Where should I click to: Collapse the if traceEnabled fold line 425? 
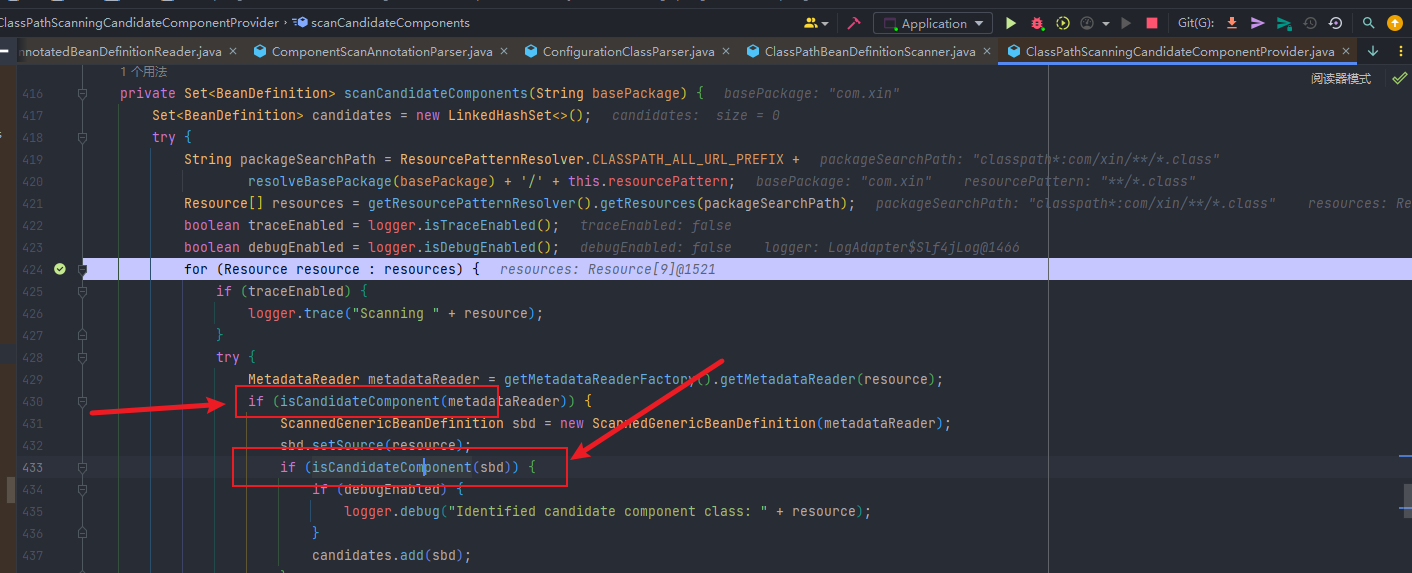(84, 291)
